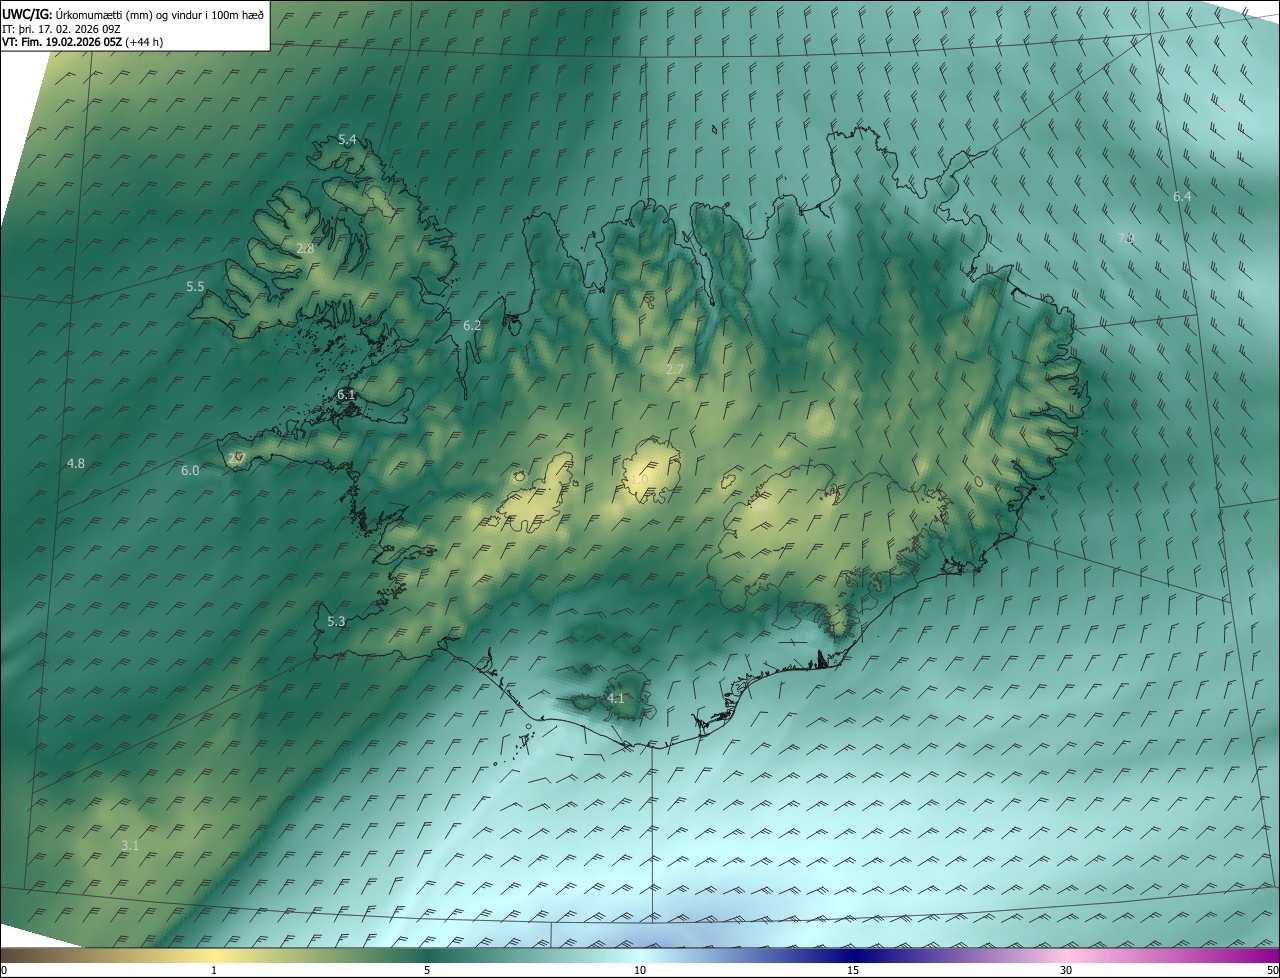Image resolution: width=1280 pixels, height=978 pixels.
Task: Click the colorbar tick label 10
Action: point(640,970)
